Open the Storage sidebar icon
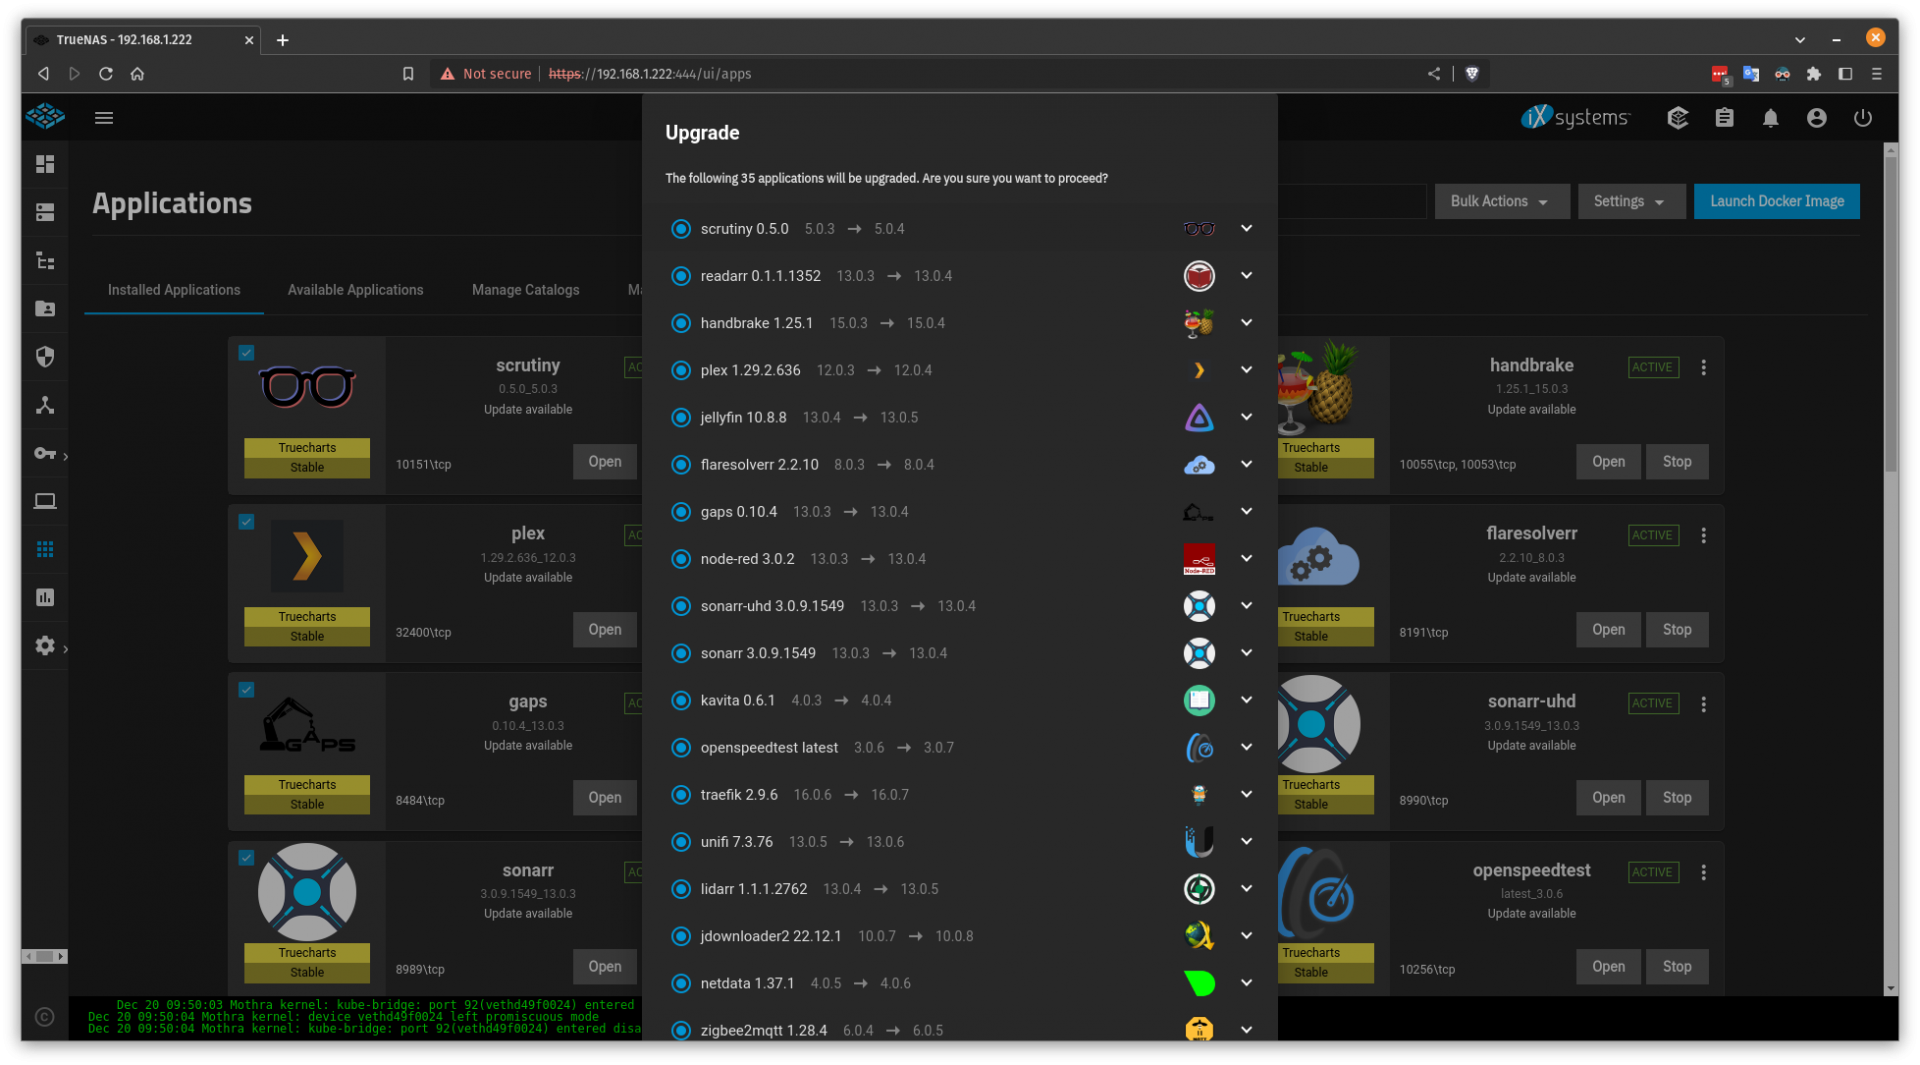The width and height of the screenshot is (1920, 1065). click(x=45, y=212)
